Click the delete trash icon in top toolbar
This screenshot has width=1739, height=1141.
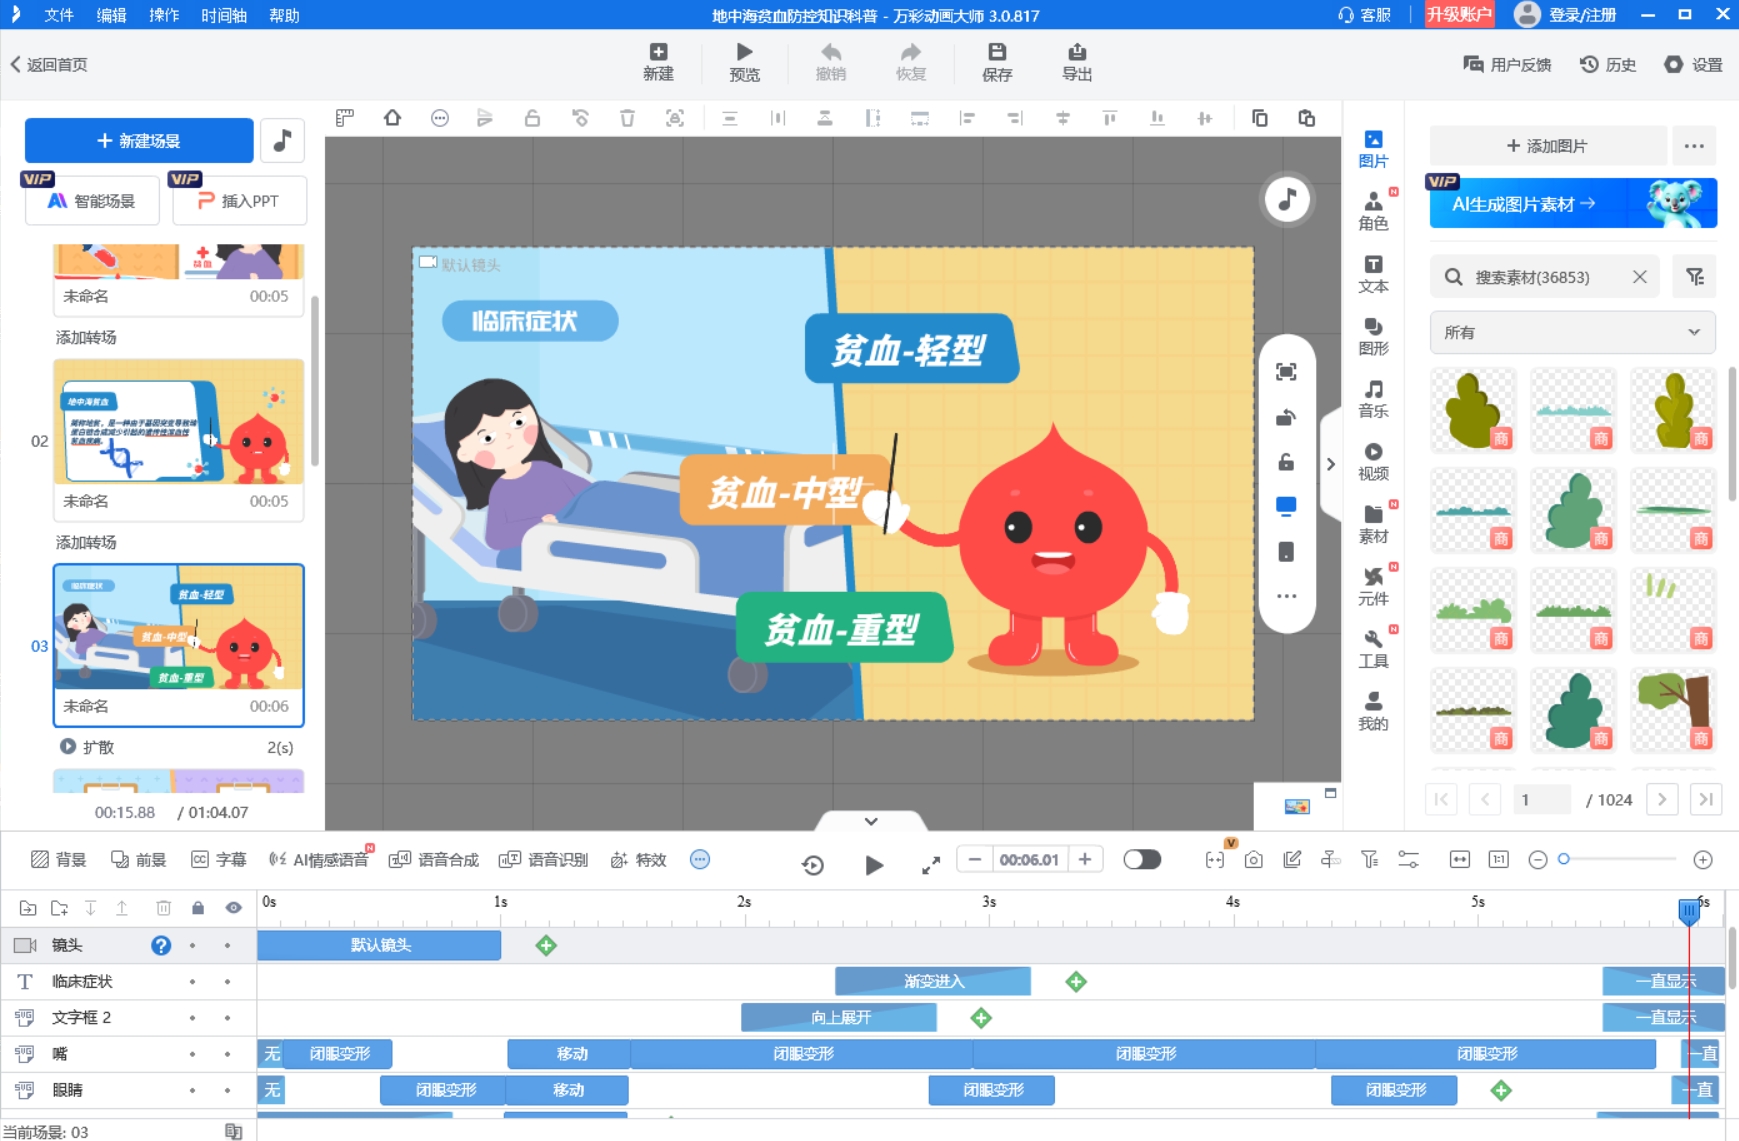coord(627,119)
